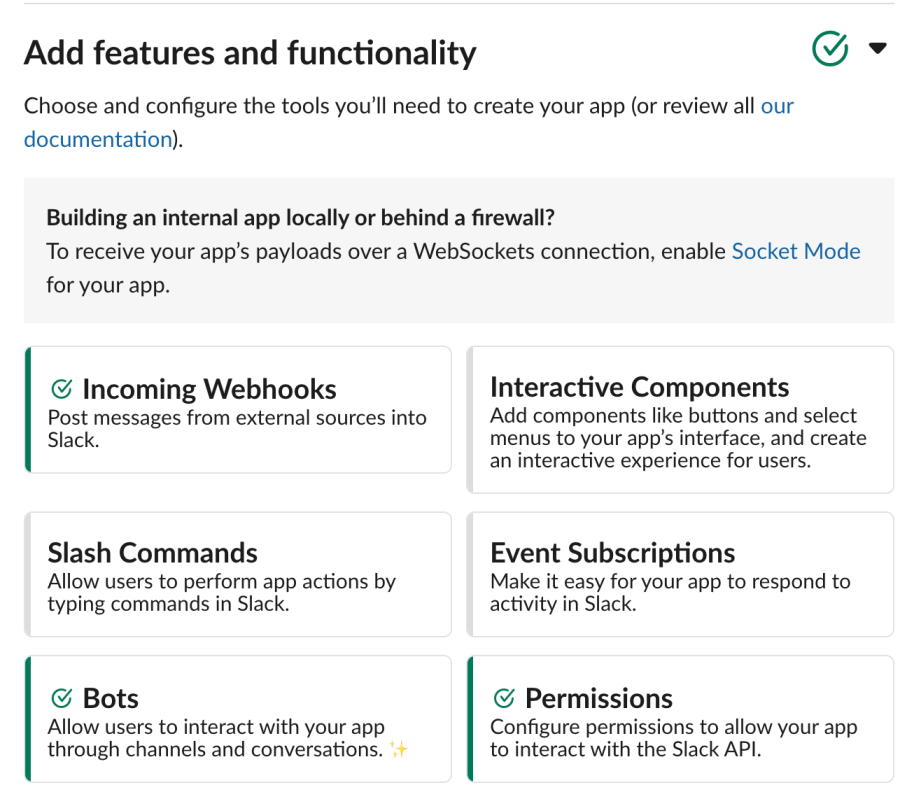Click the 'Building an internal app locally' heading
Viewport: 921px width, 806px height.
pos(300,217)
